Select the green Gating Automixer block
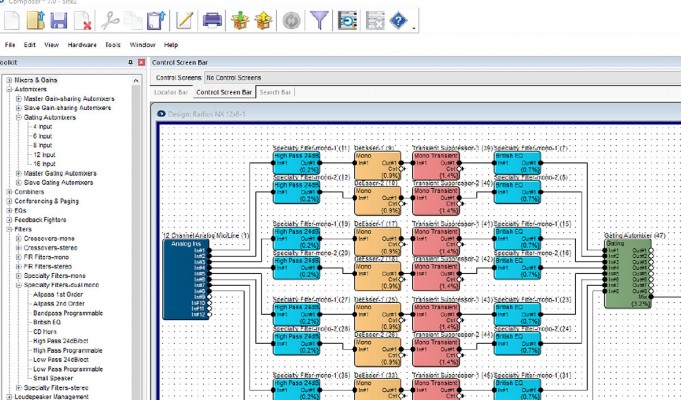The height and width of the screenshot is (400, 681). [x=628, y=273]
